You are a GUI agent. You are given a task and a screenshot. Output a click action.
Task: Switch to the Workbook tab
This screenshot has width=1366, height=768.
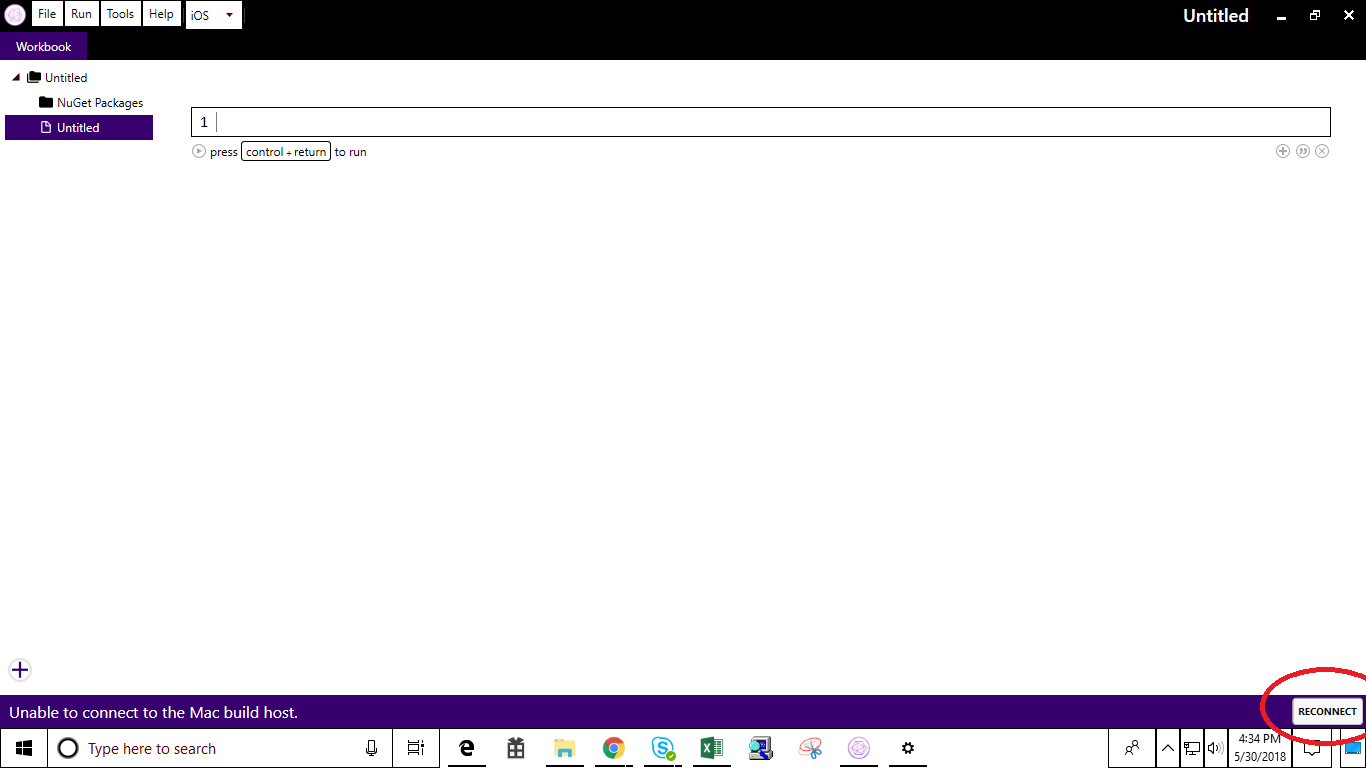click(44, 46)
